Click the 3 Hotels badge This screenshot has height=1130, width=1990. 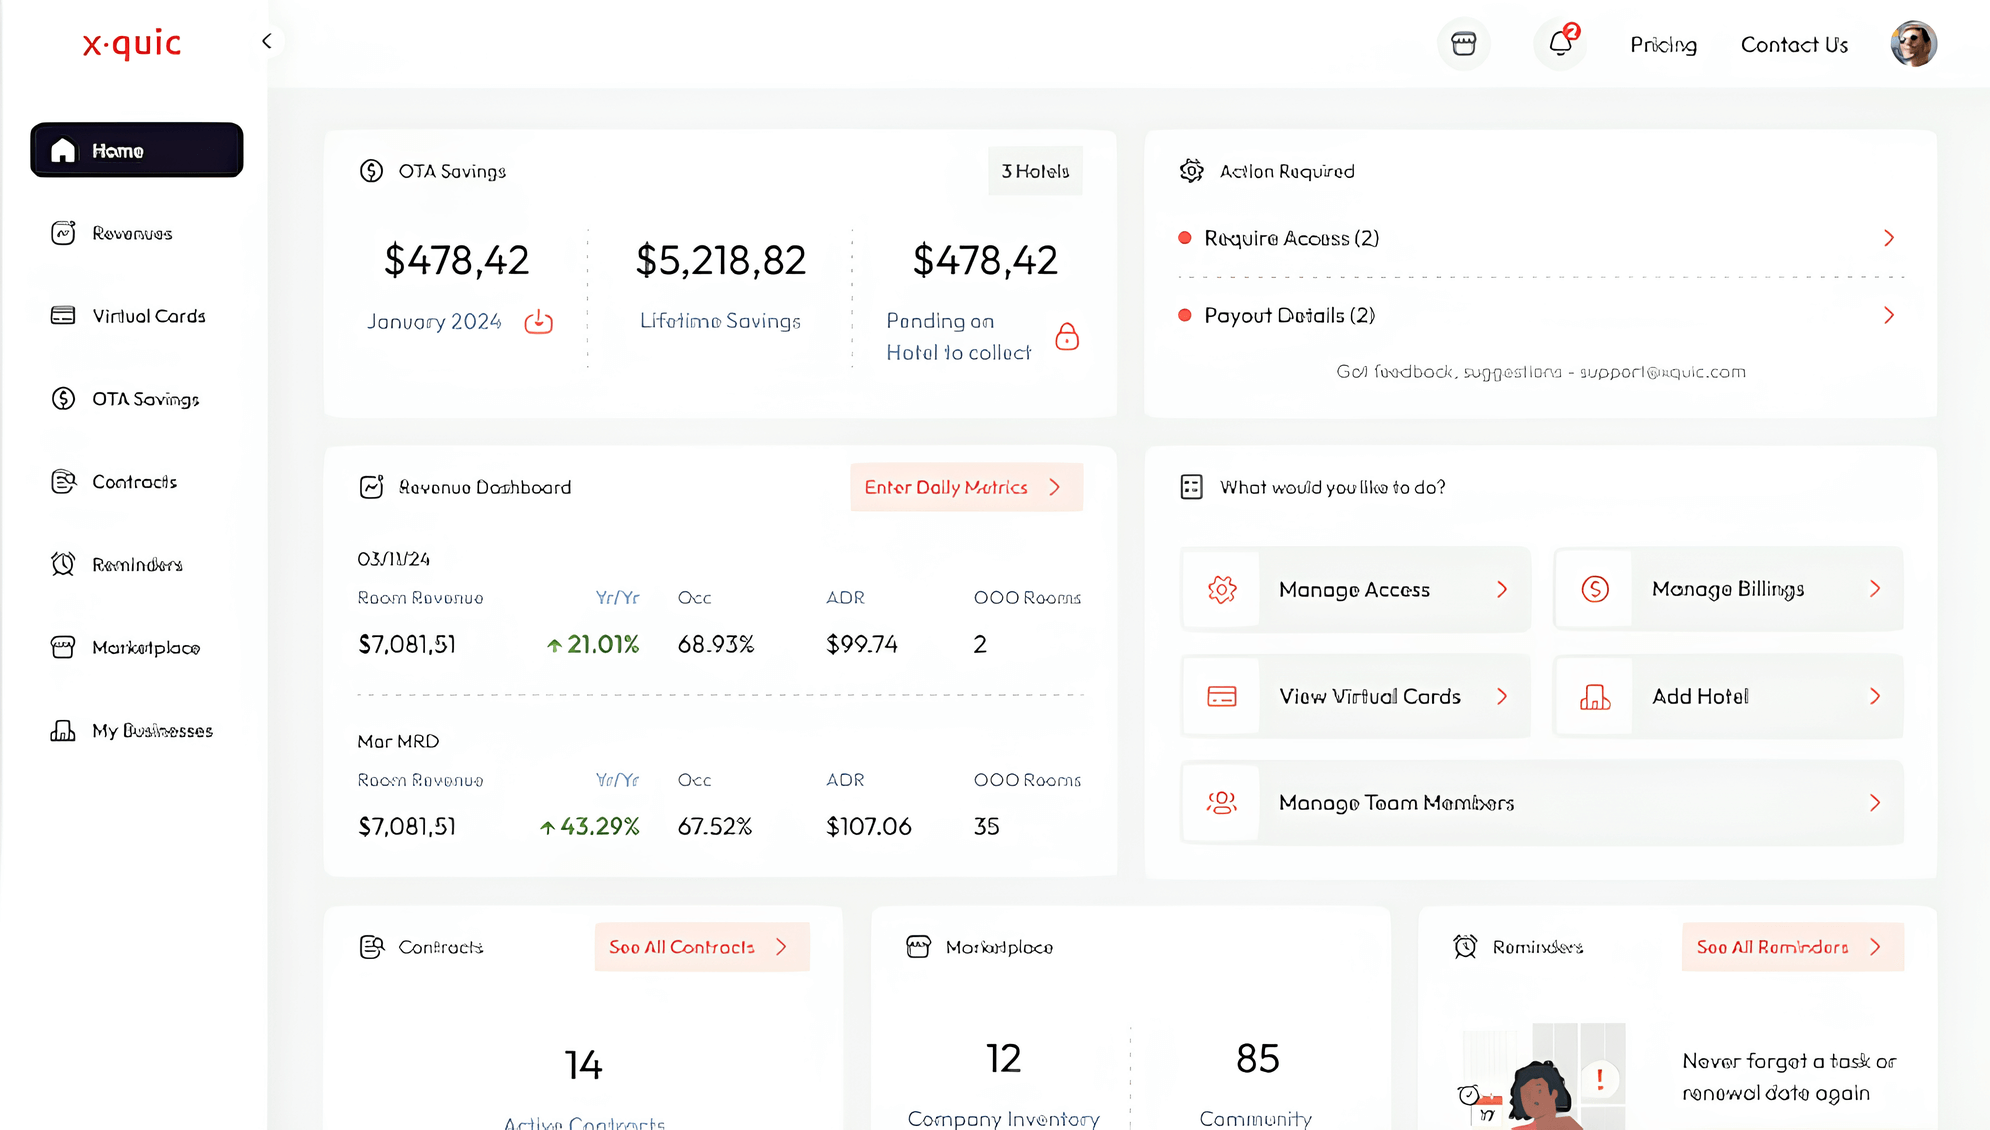[x=1035, y=171]
